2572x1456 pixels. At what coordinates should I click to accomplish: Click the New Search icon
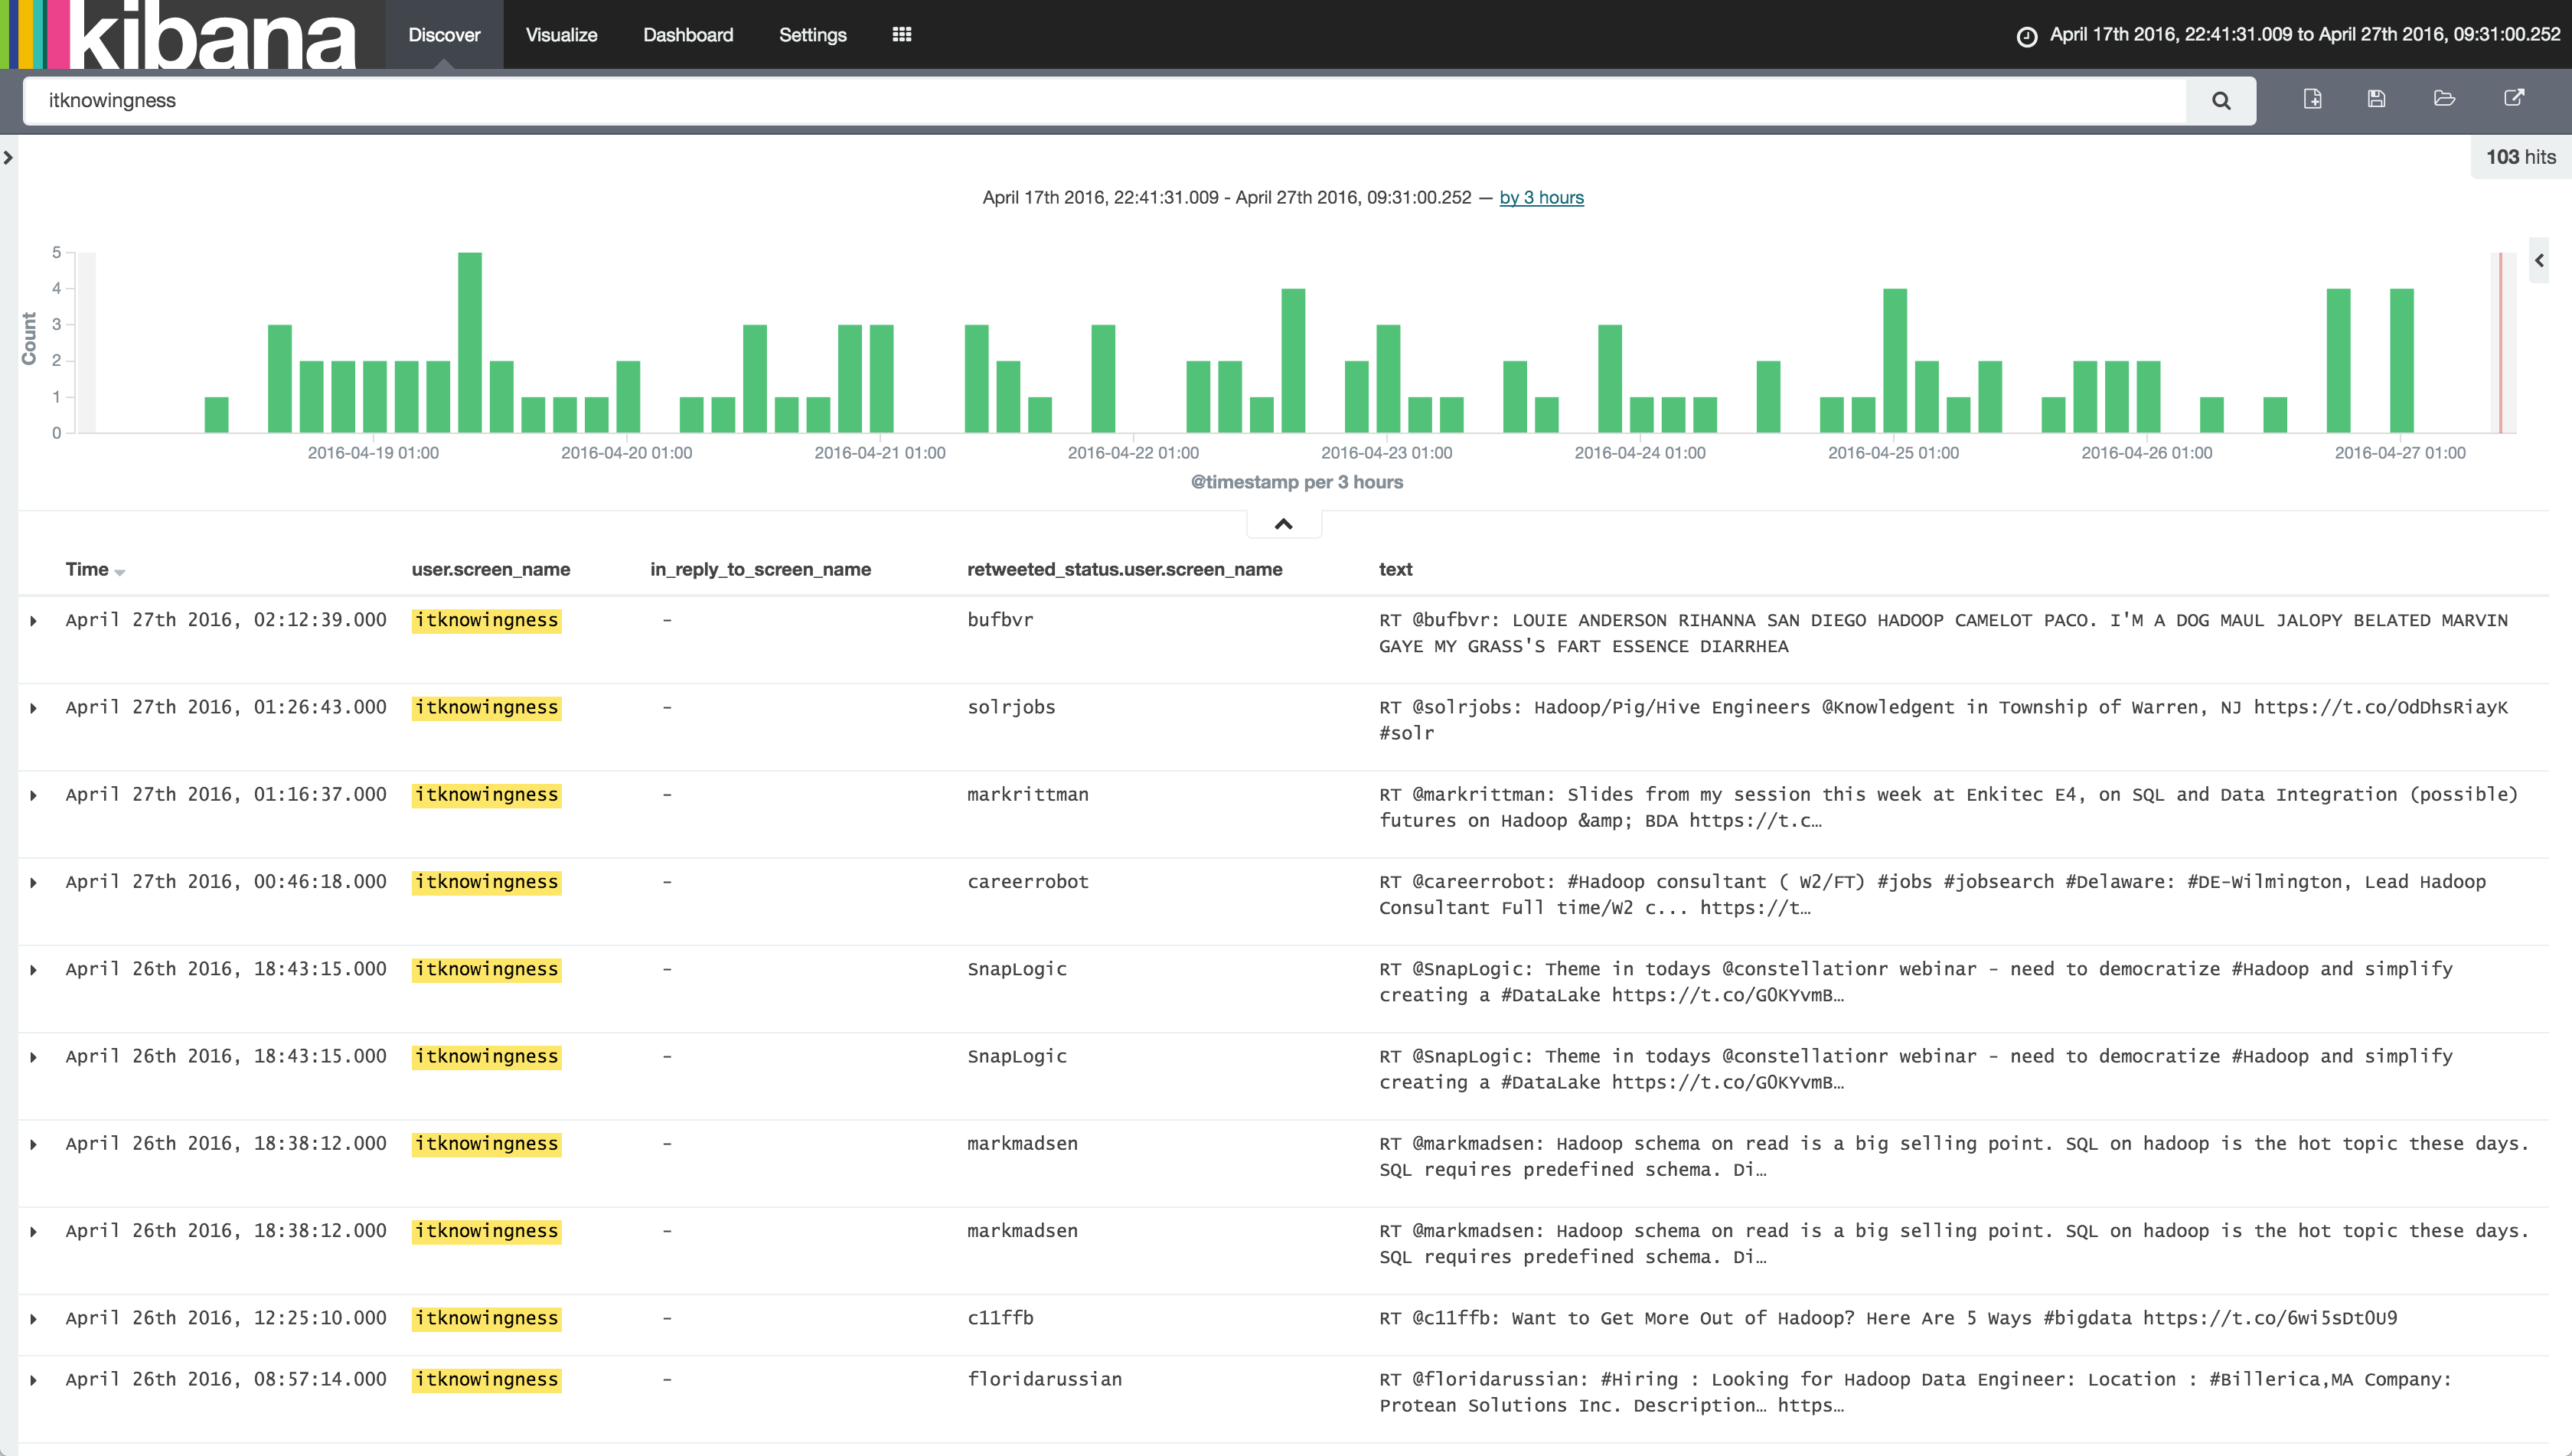[2312, 99]
